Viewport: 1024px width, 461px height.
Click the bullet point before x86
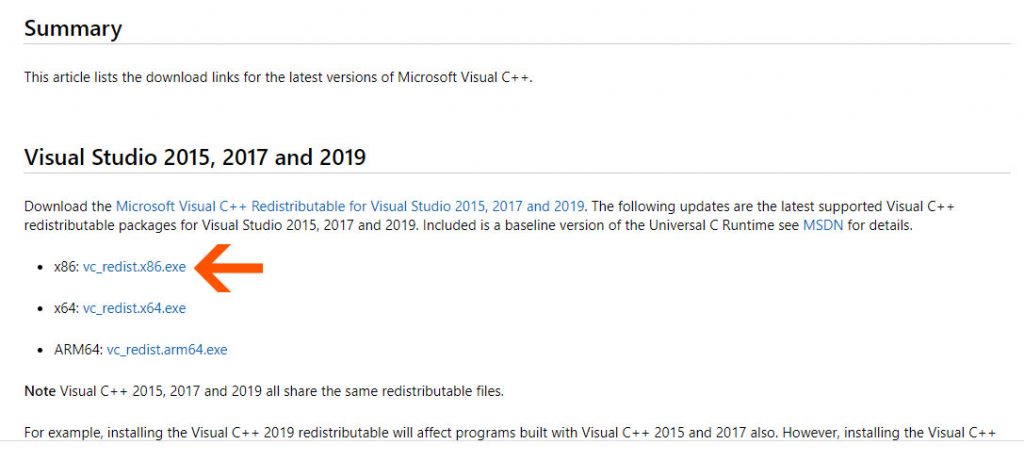(x=40, y=268)
